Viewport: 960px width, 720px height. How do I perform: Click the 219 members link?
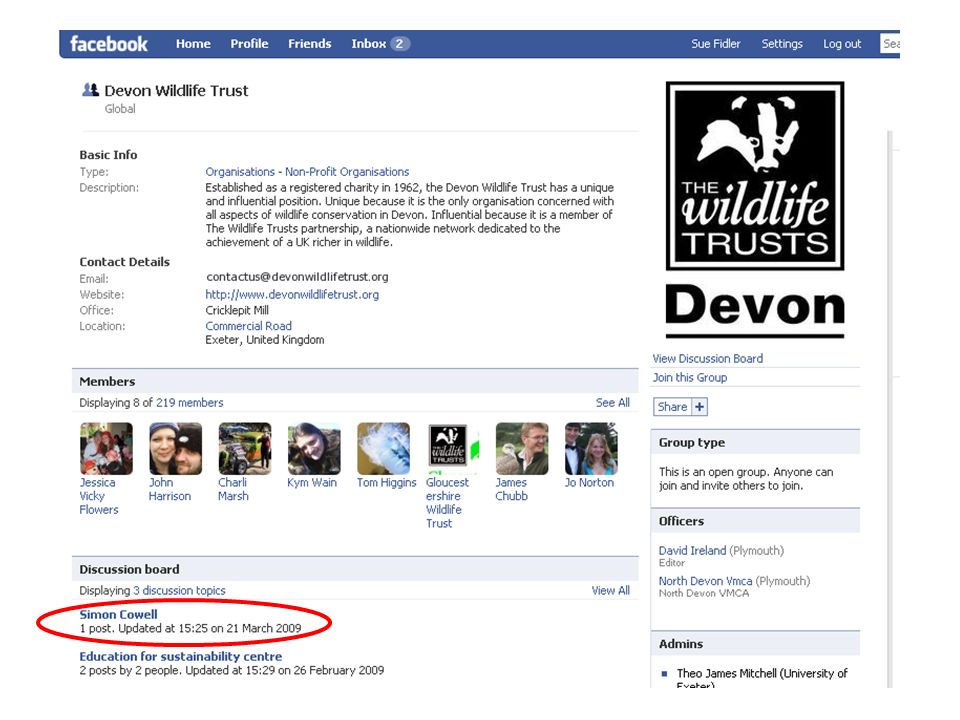coord(190,403)
